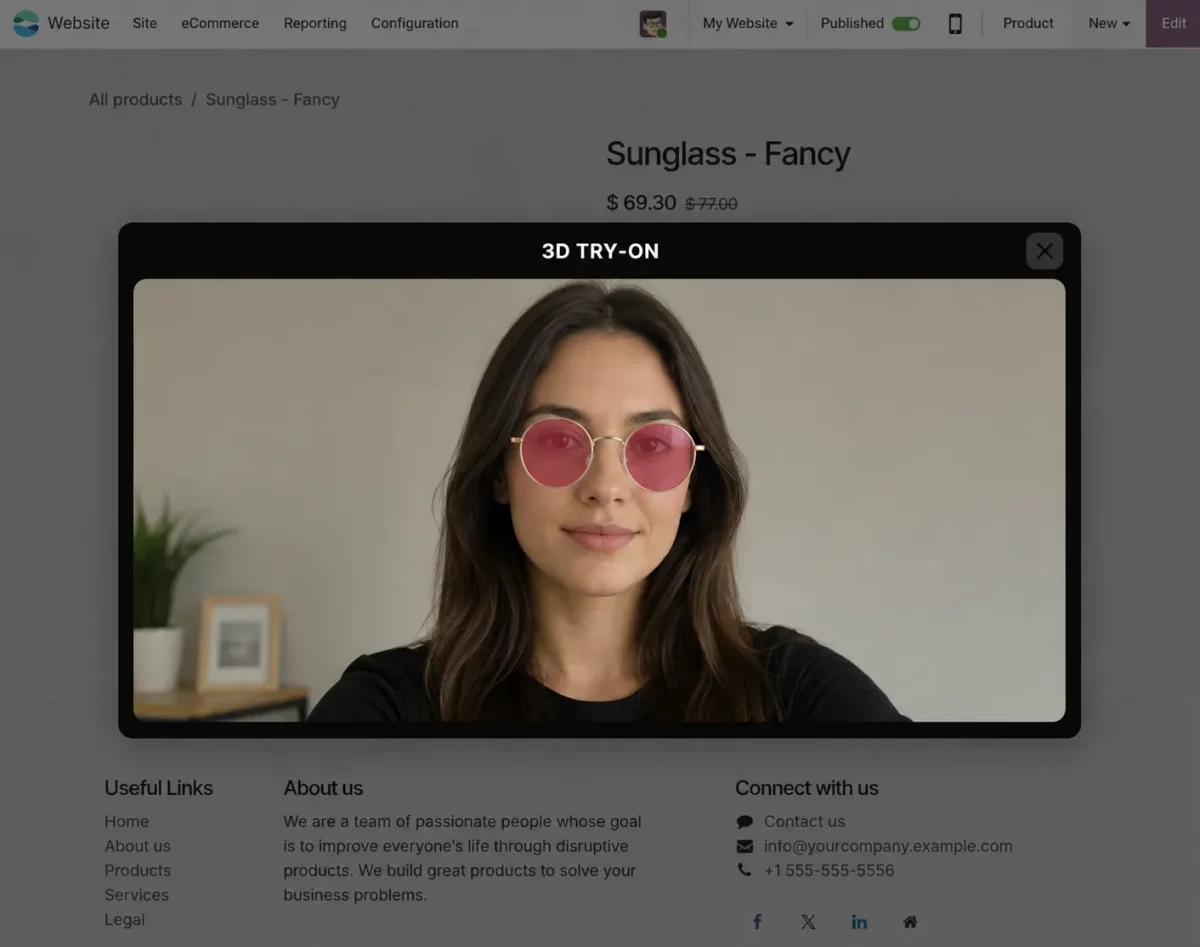Open the X (Twitter) social icon
The image size is (1200, 947).
(x=808, y=922)
